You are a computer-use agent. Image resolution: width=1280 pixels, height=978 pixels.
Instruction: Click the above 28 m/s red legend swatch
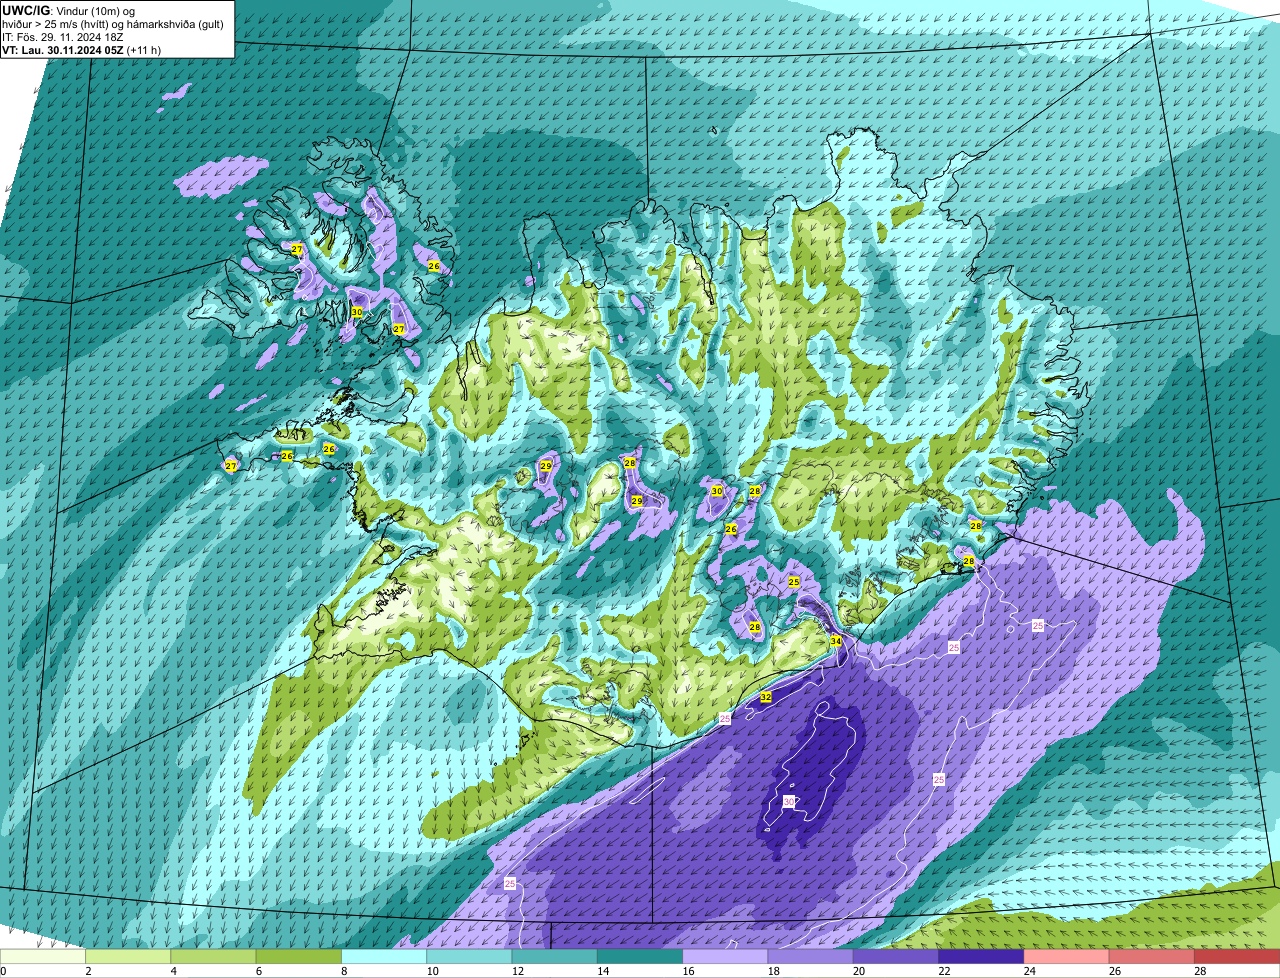(1238, 957)
